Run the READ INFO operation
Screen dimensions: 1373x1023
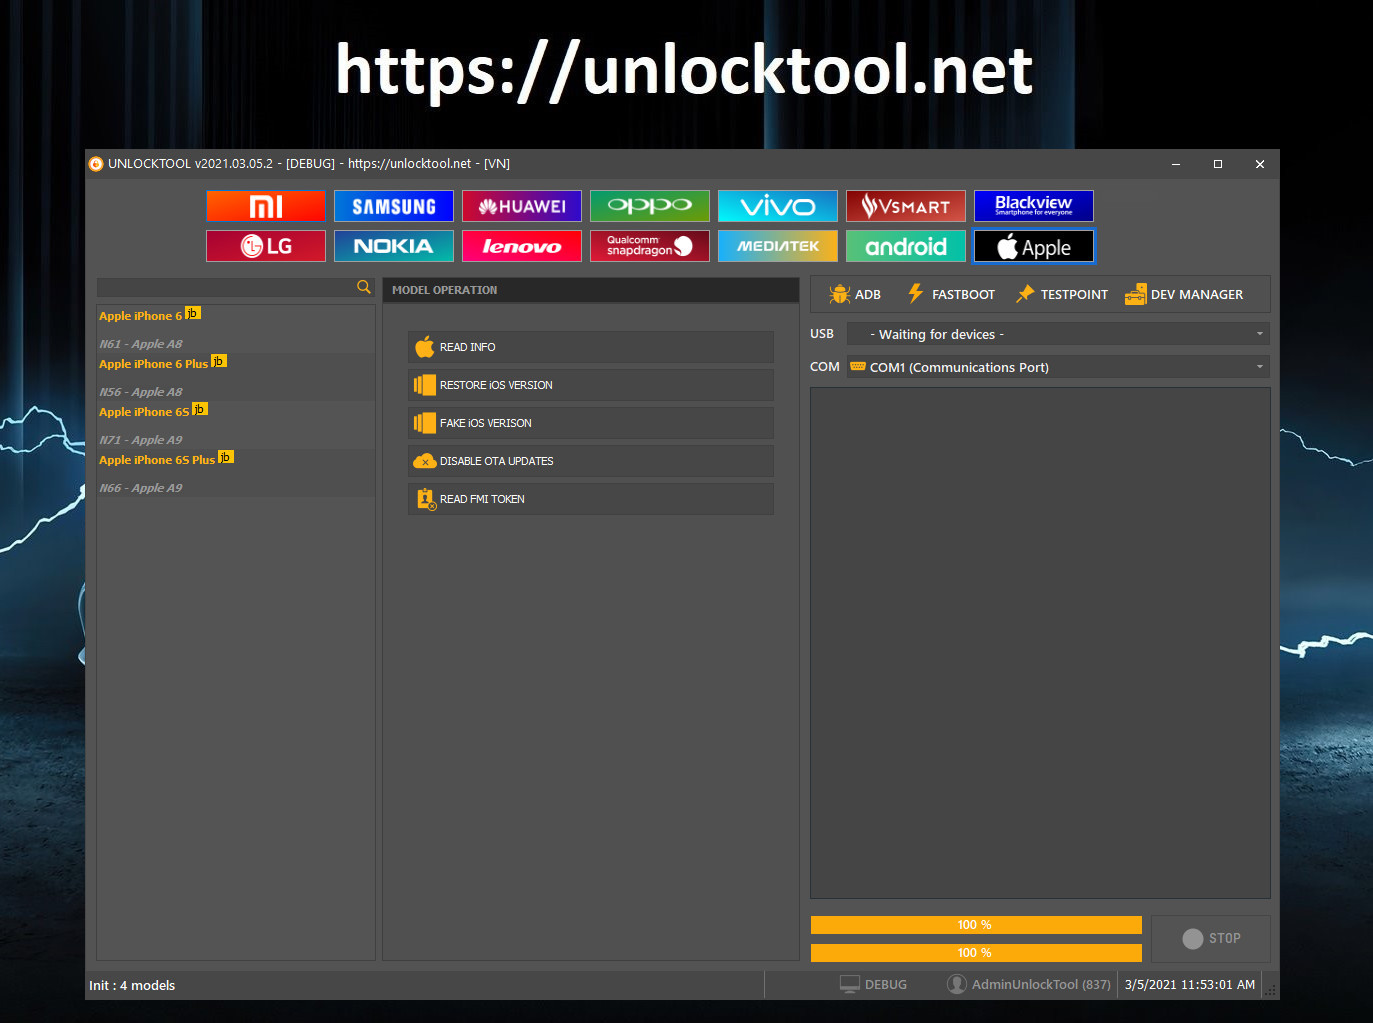pyautogui.click(x=591, y=347)
